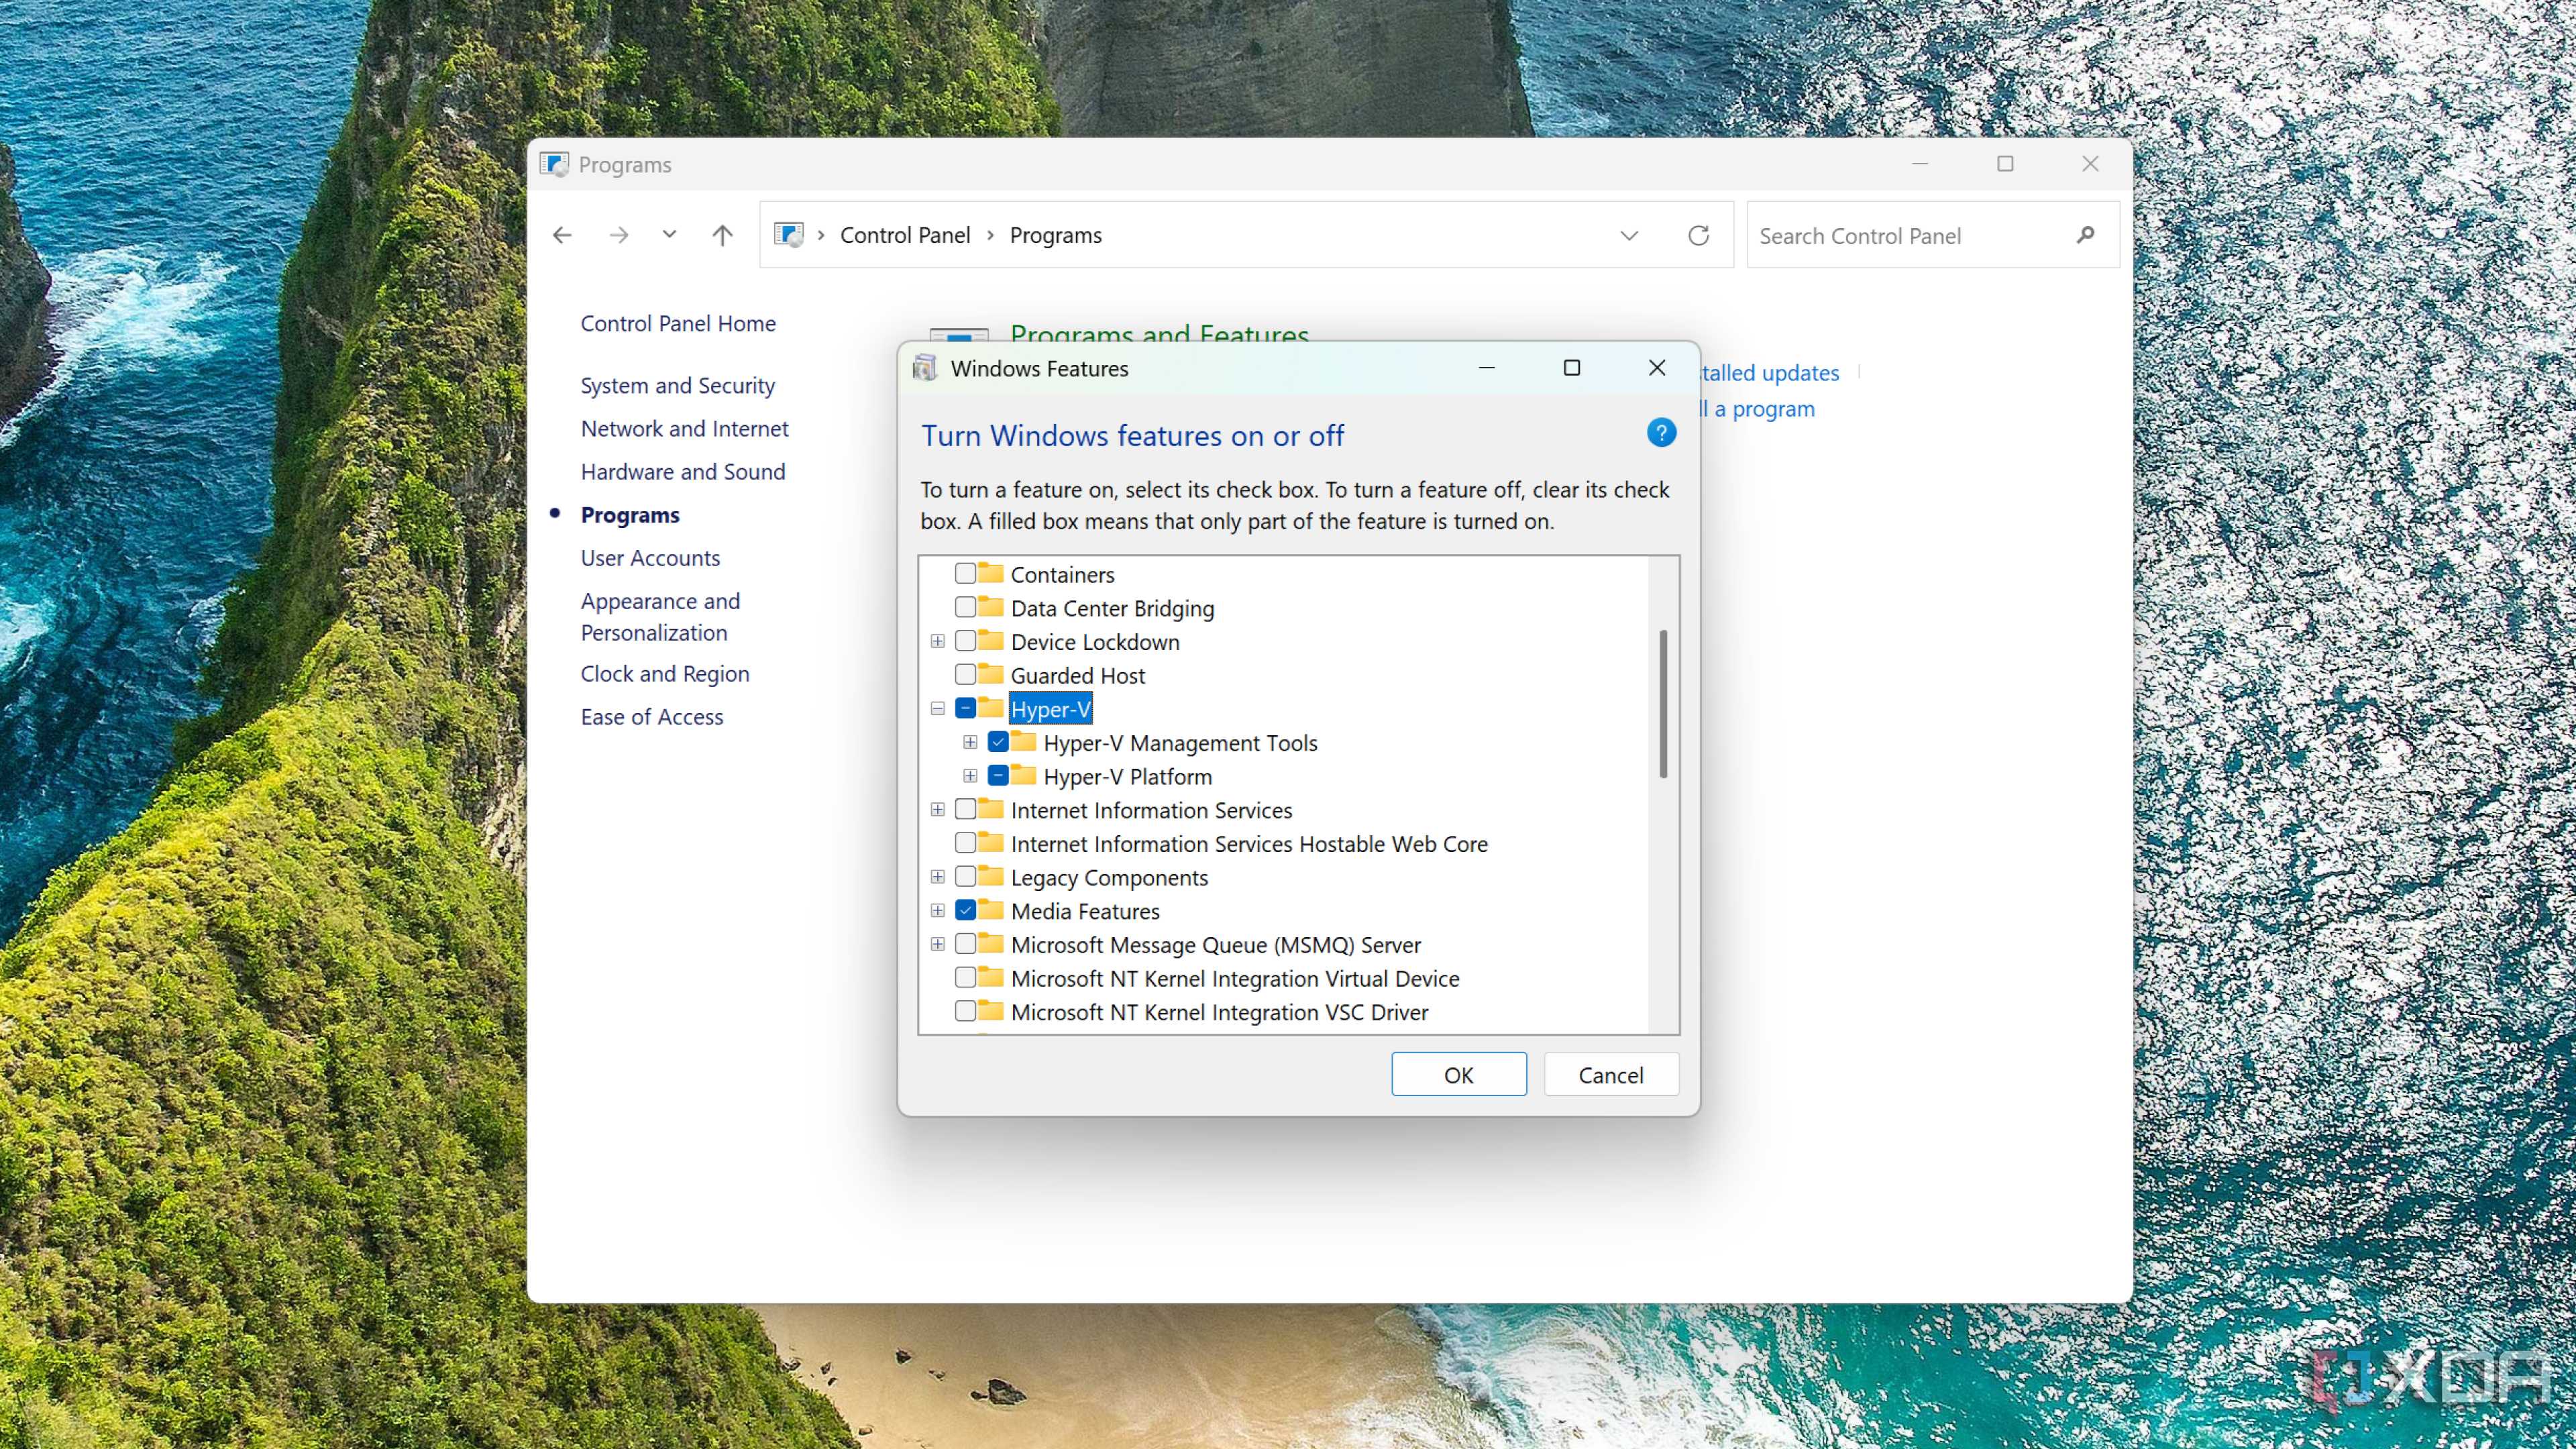Click the Refresh icon in address bar
The image size is (2576, 1449).
(1698, 235)
